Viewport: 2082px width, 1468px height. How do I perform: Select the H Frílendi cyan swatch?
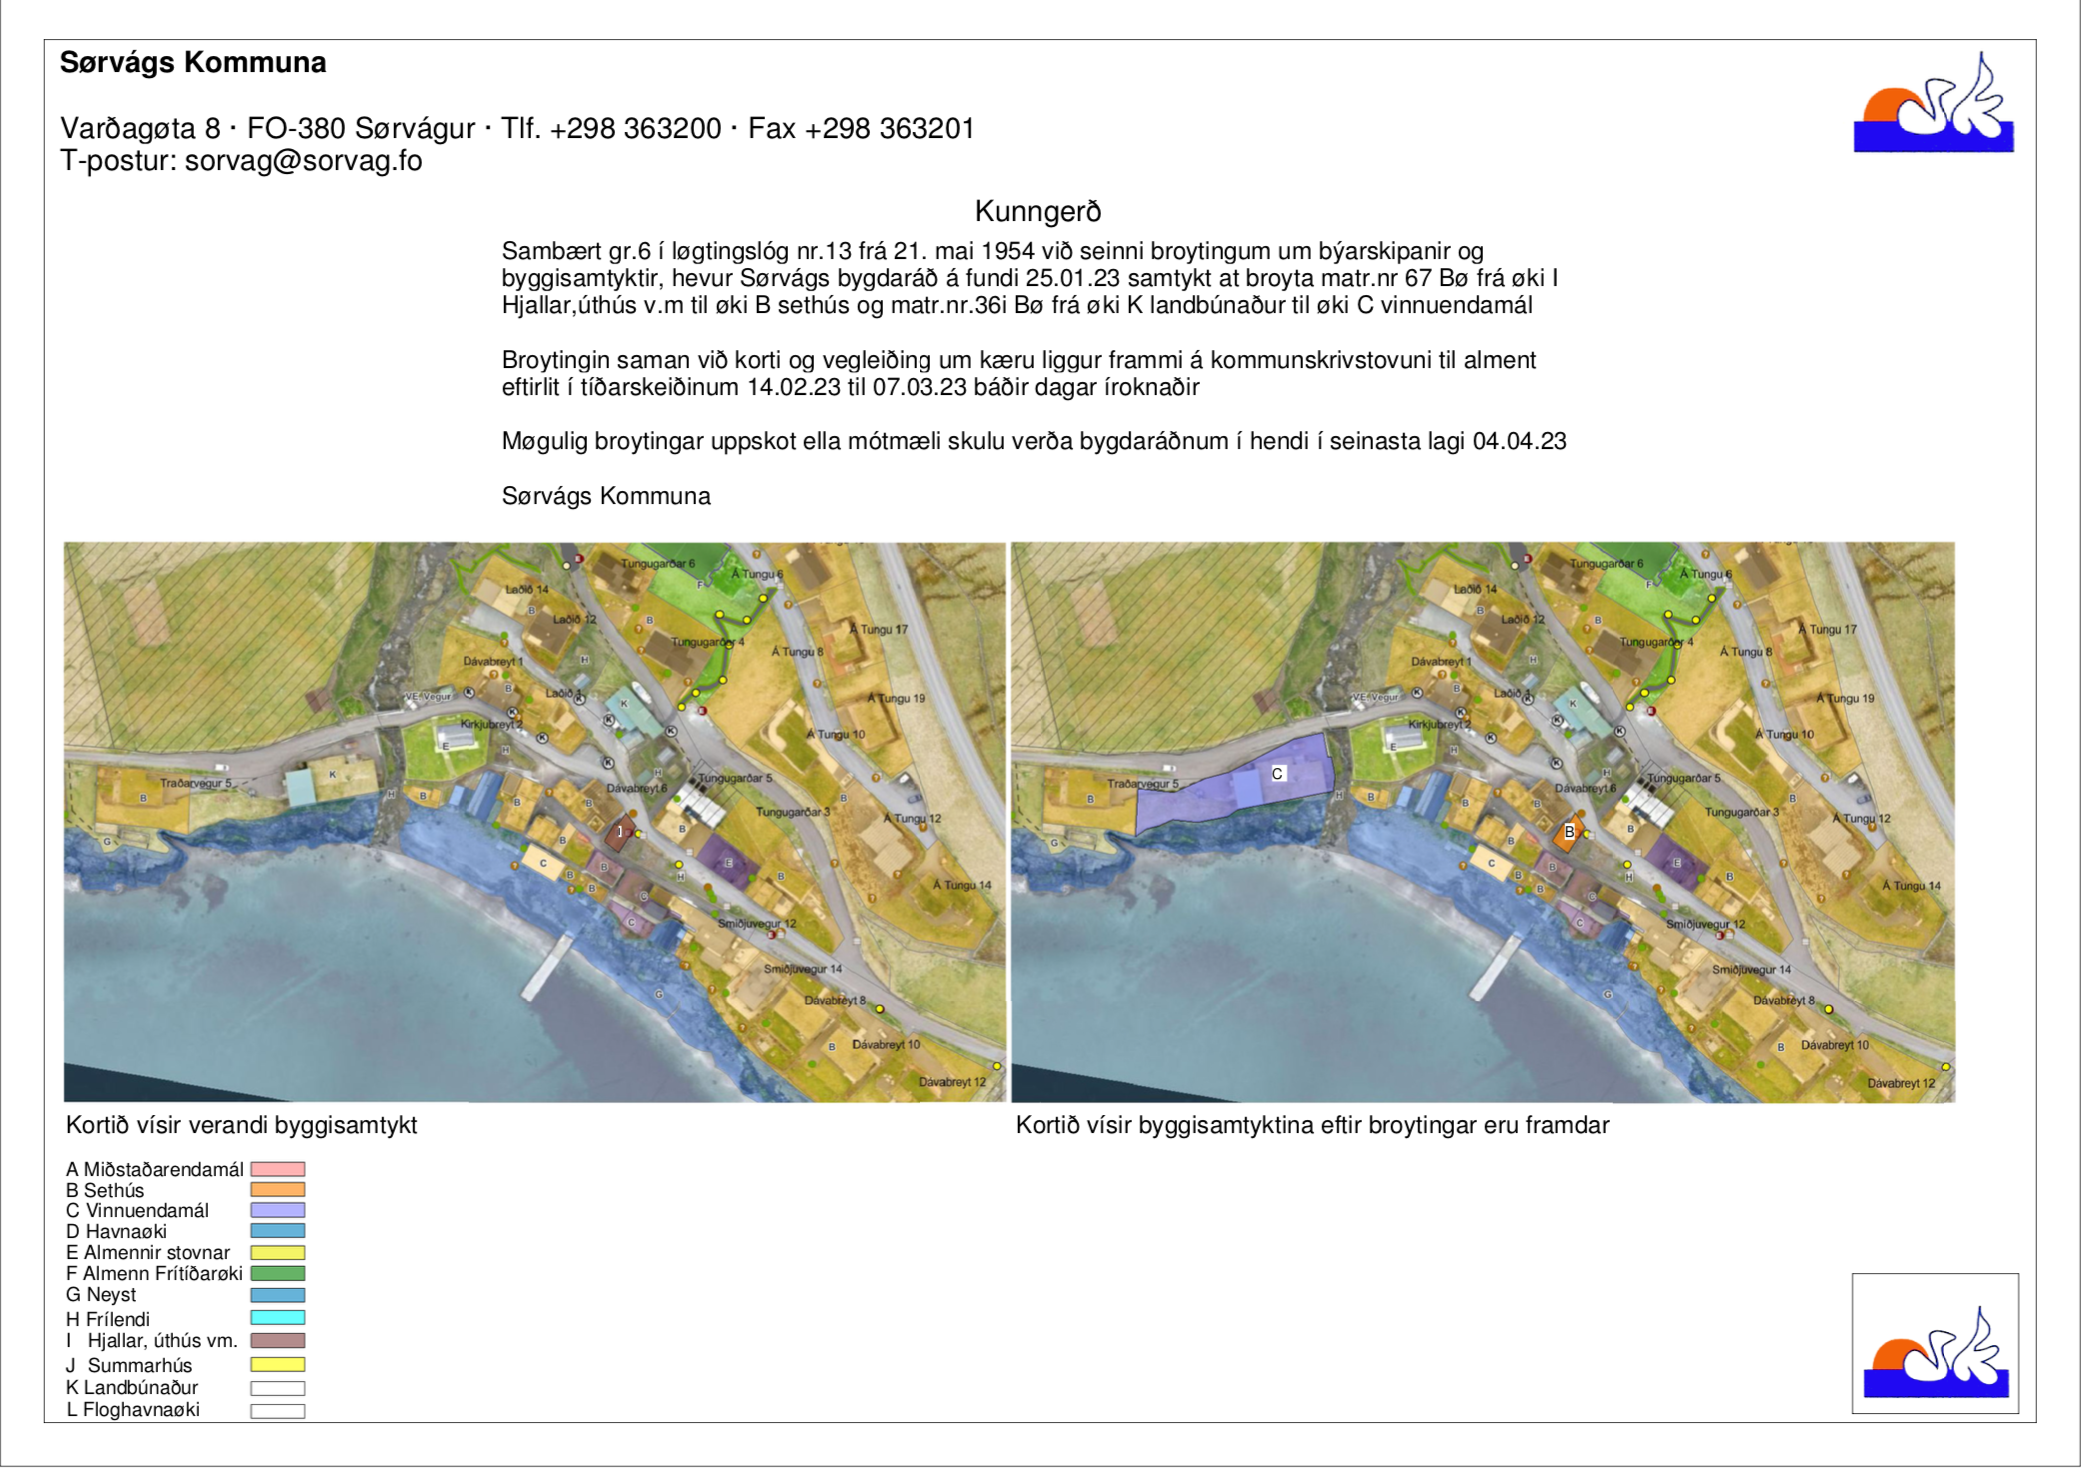click(x=278, y=1318)
